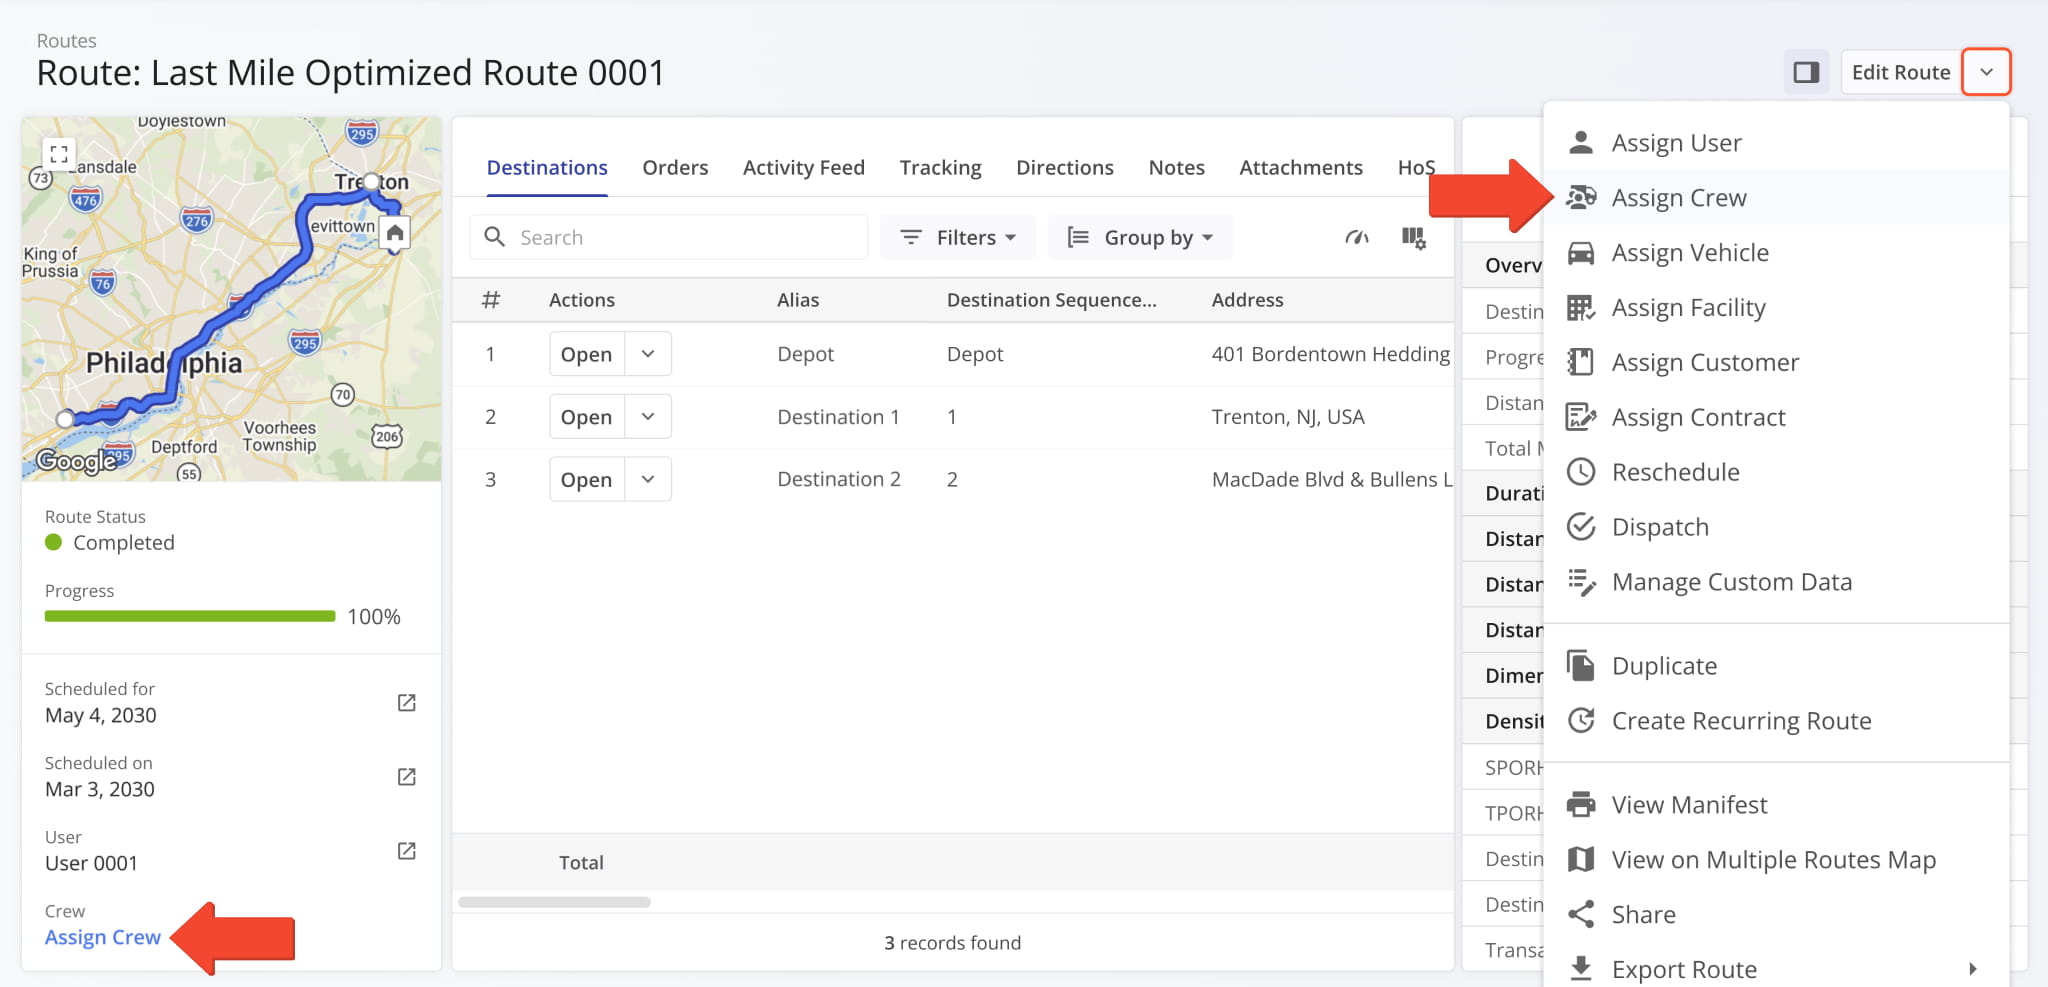Screen dimensions: 2048x987
Task: Click the Scheduled on external link icon
Action: click(406, 777)
